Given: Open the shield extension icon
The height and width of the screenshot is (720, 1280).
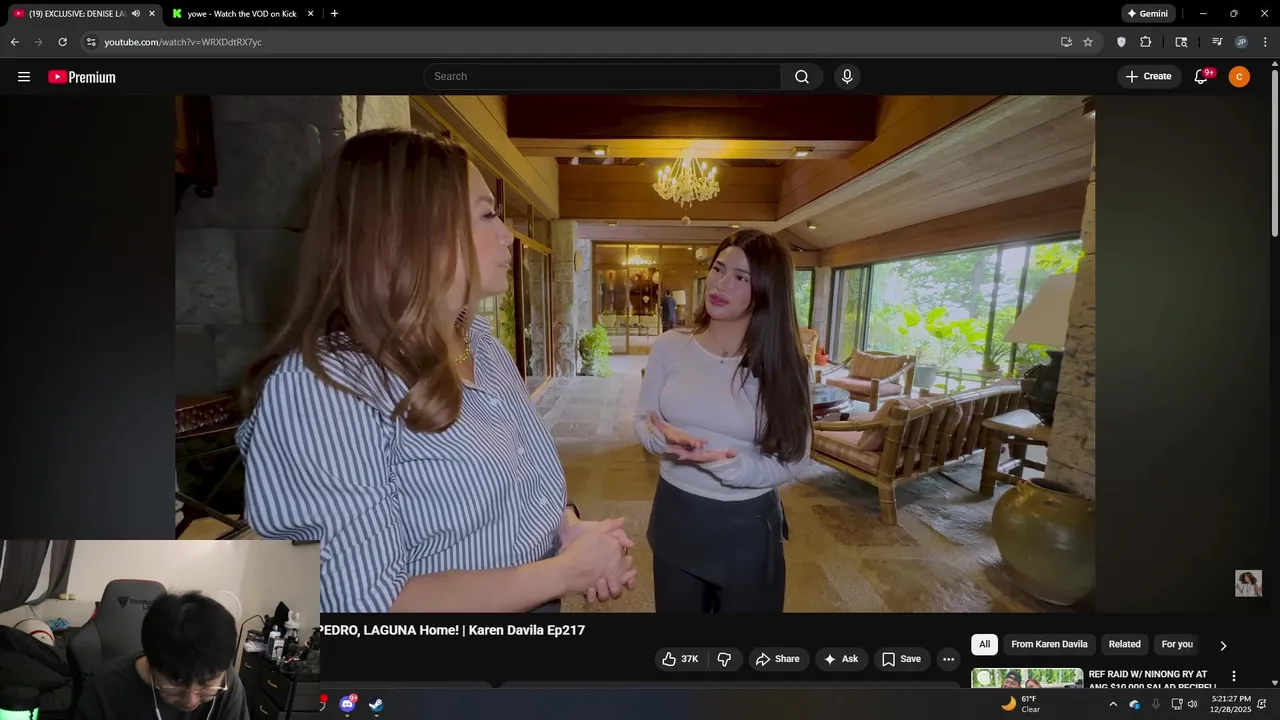Looking at the screenshot, I should (1121, 42).
